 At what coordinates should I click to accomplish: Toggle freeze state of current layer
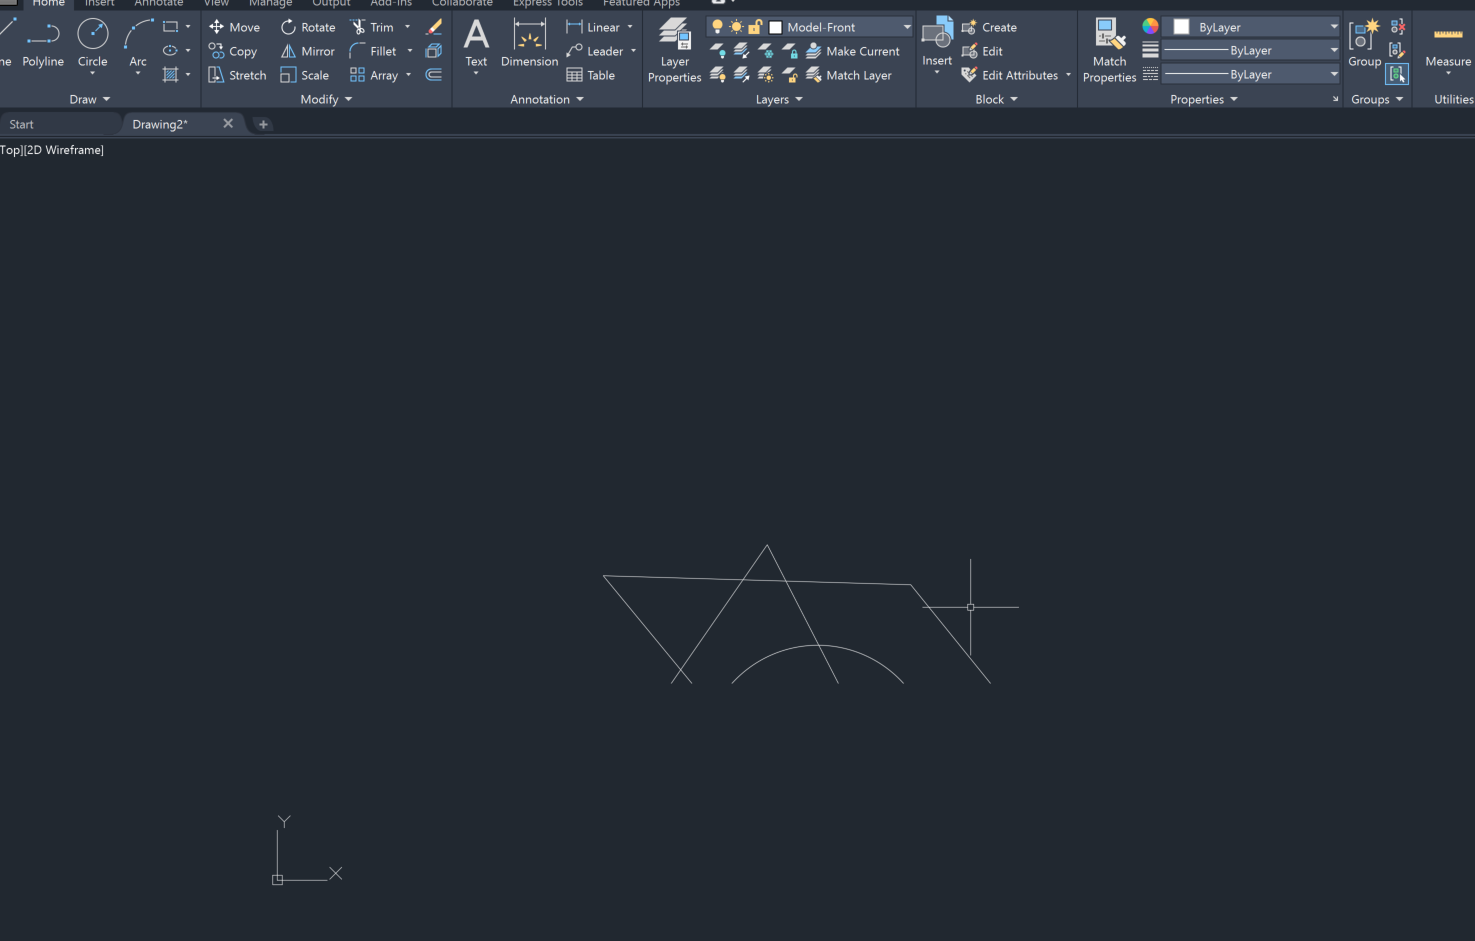[735, 27]
